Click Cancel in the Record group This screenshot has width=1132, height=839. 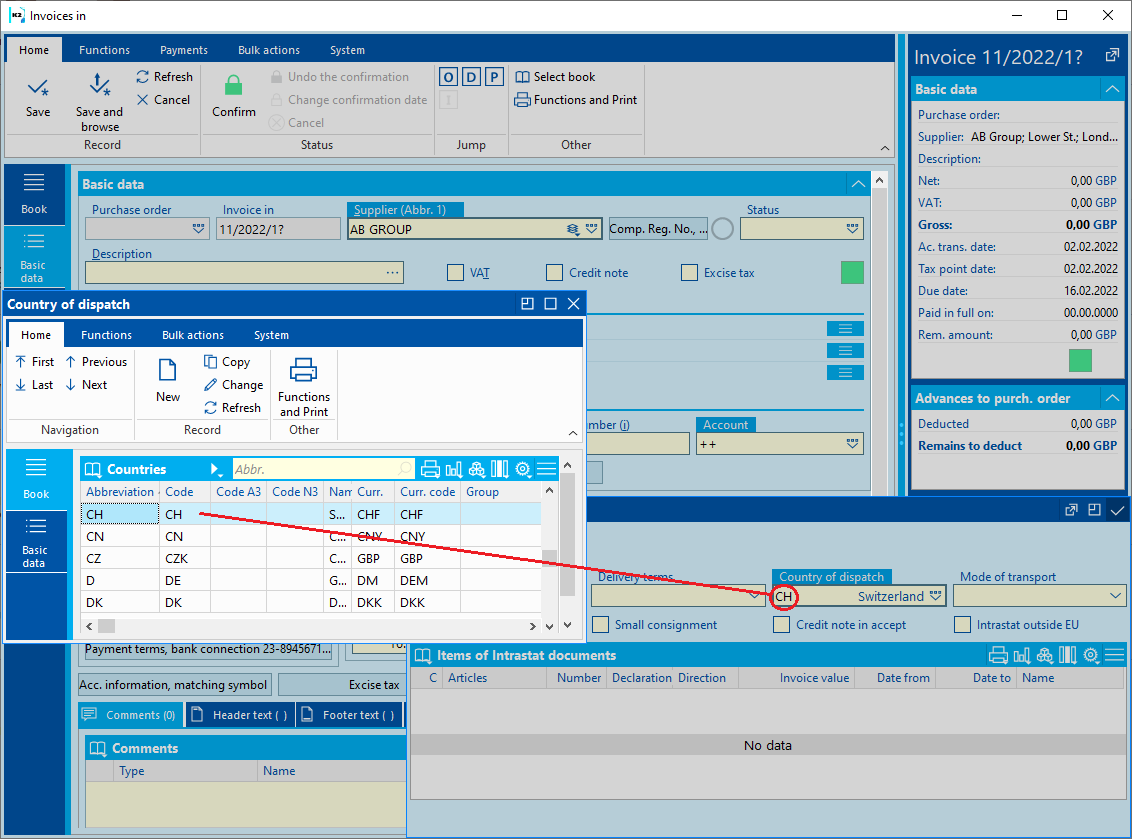point(163,100)
